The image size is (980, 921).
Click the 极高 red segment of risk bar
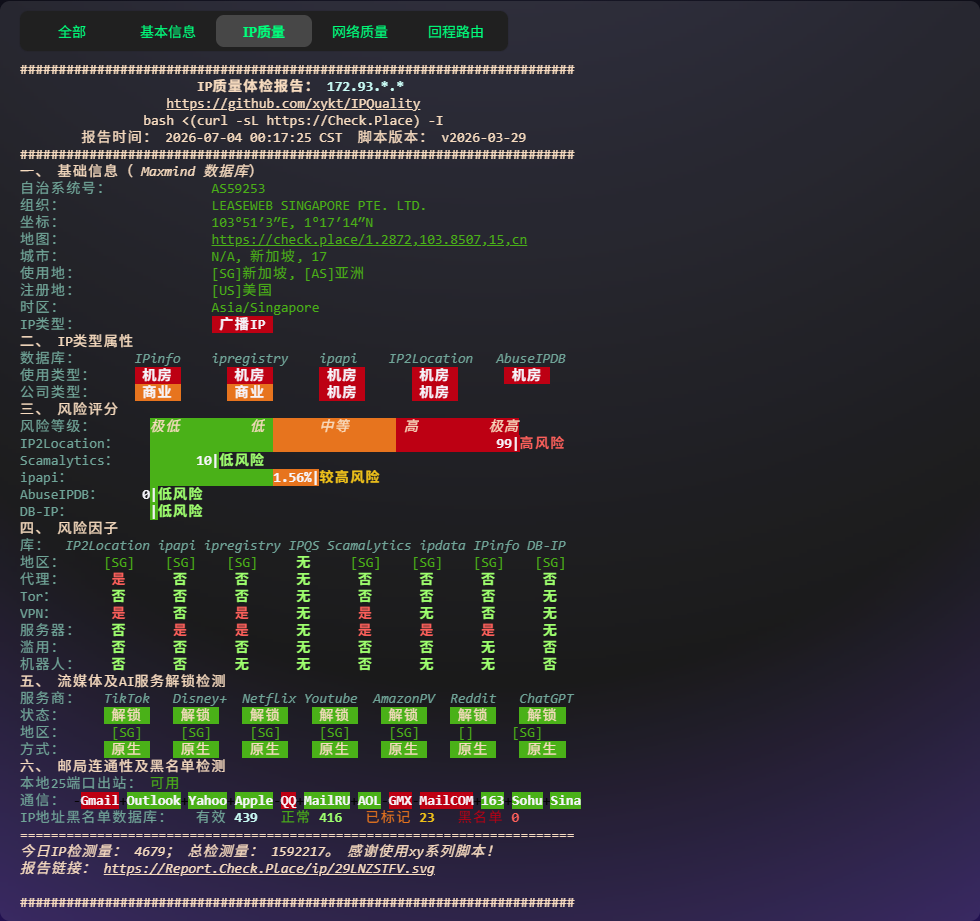pyautogui.click(x=504, y=426)
